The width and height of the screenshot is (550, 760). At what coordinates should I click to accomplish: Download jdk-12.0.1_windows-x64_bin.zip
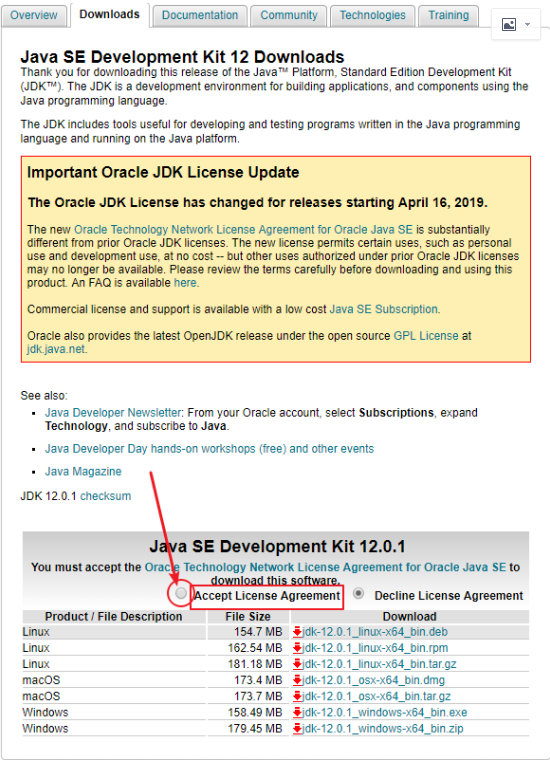click(383, 728)
